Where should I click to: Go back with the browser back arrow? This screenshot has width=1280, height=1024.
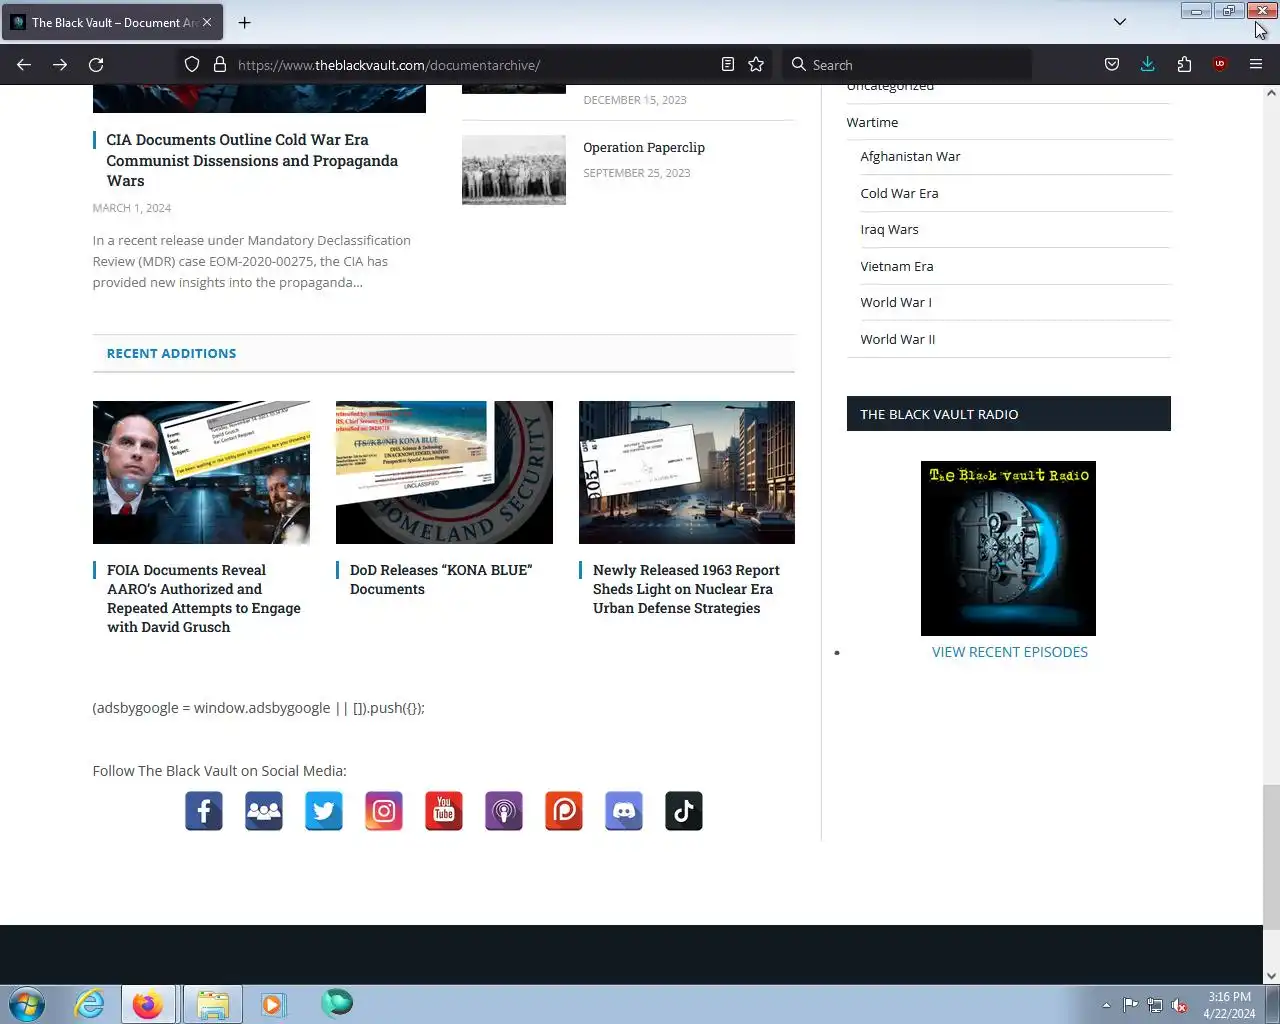[x=24, y=65]
